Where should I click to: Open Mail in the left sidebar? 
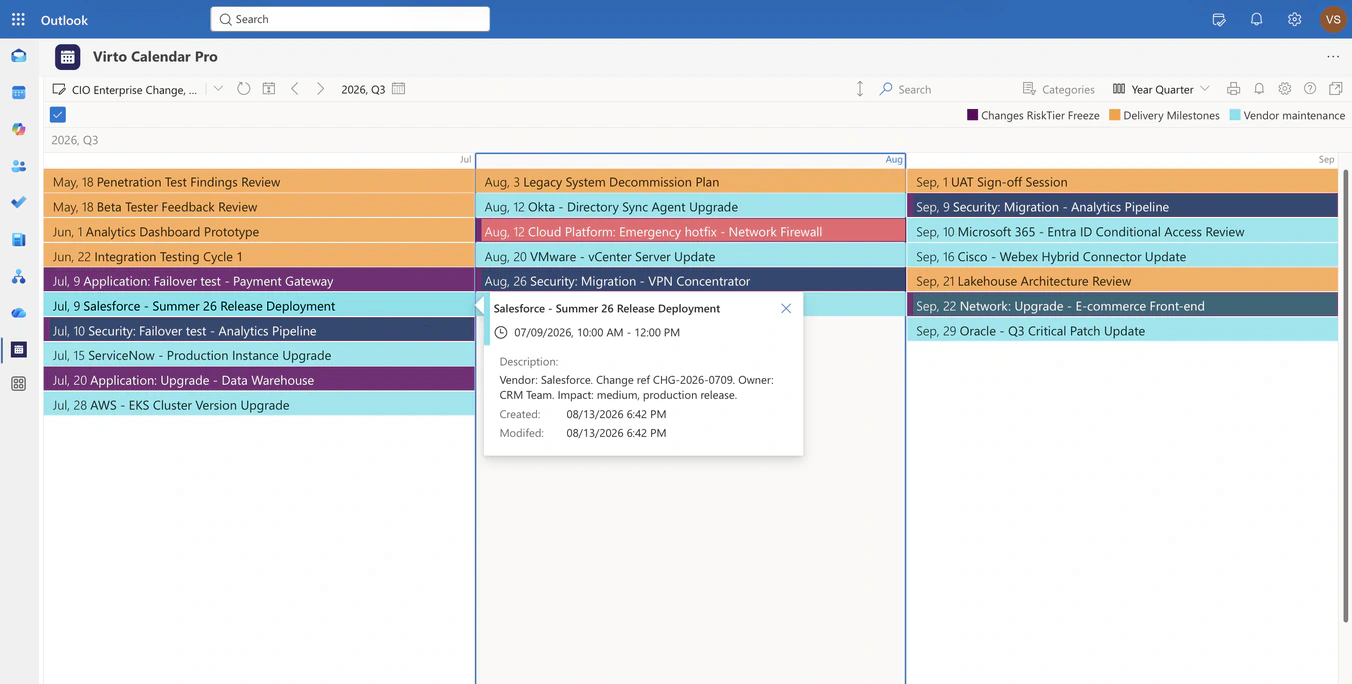pyautogui.click(x=18, y=56)
